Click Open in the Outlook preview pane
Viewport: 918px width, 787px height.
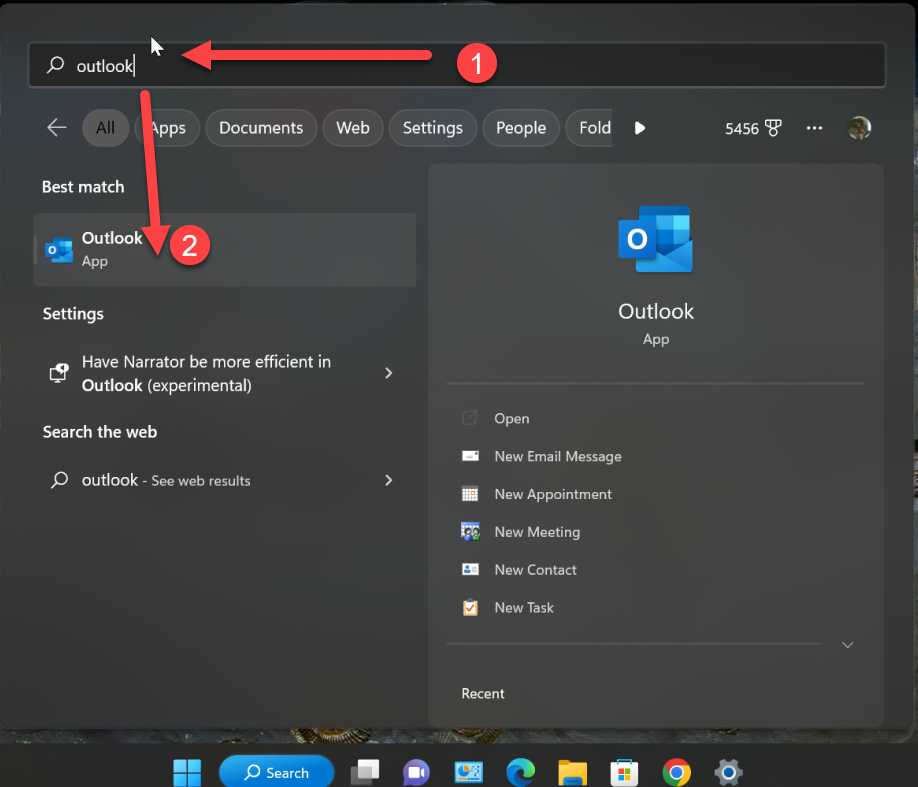point(512,418)
